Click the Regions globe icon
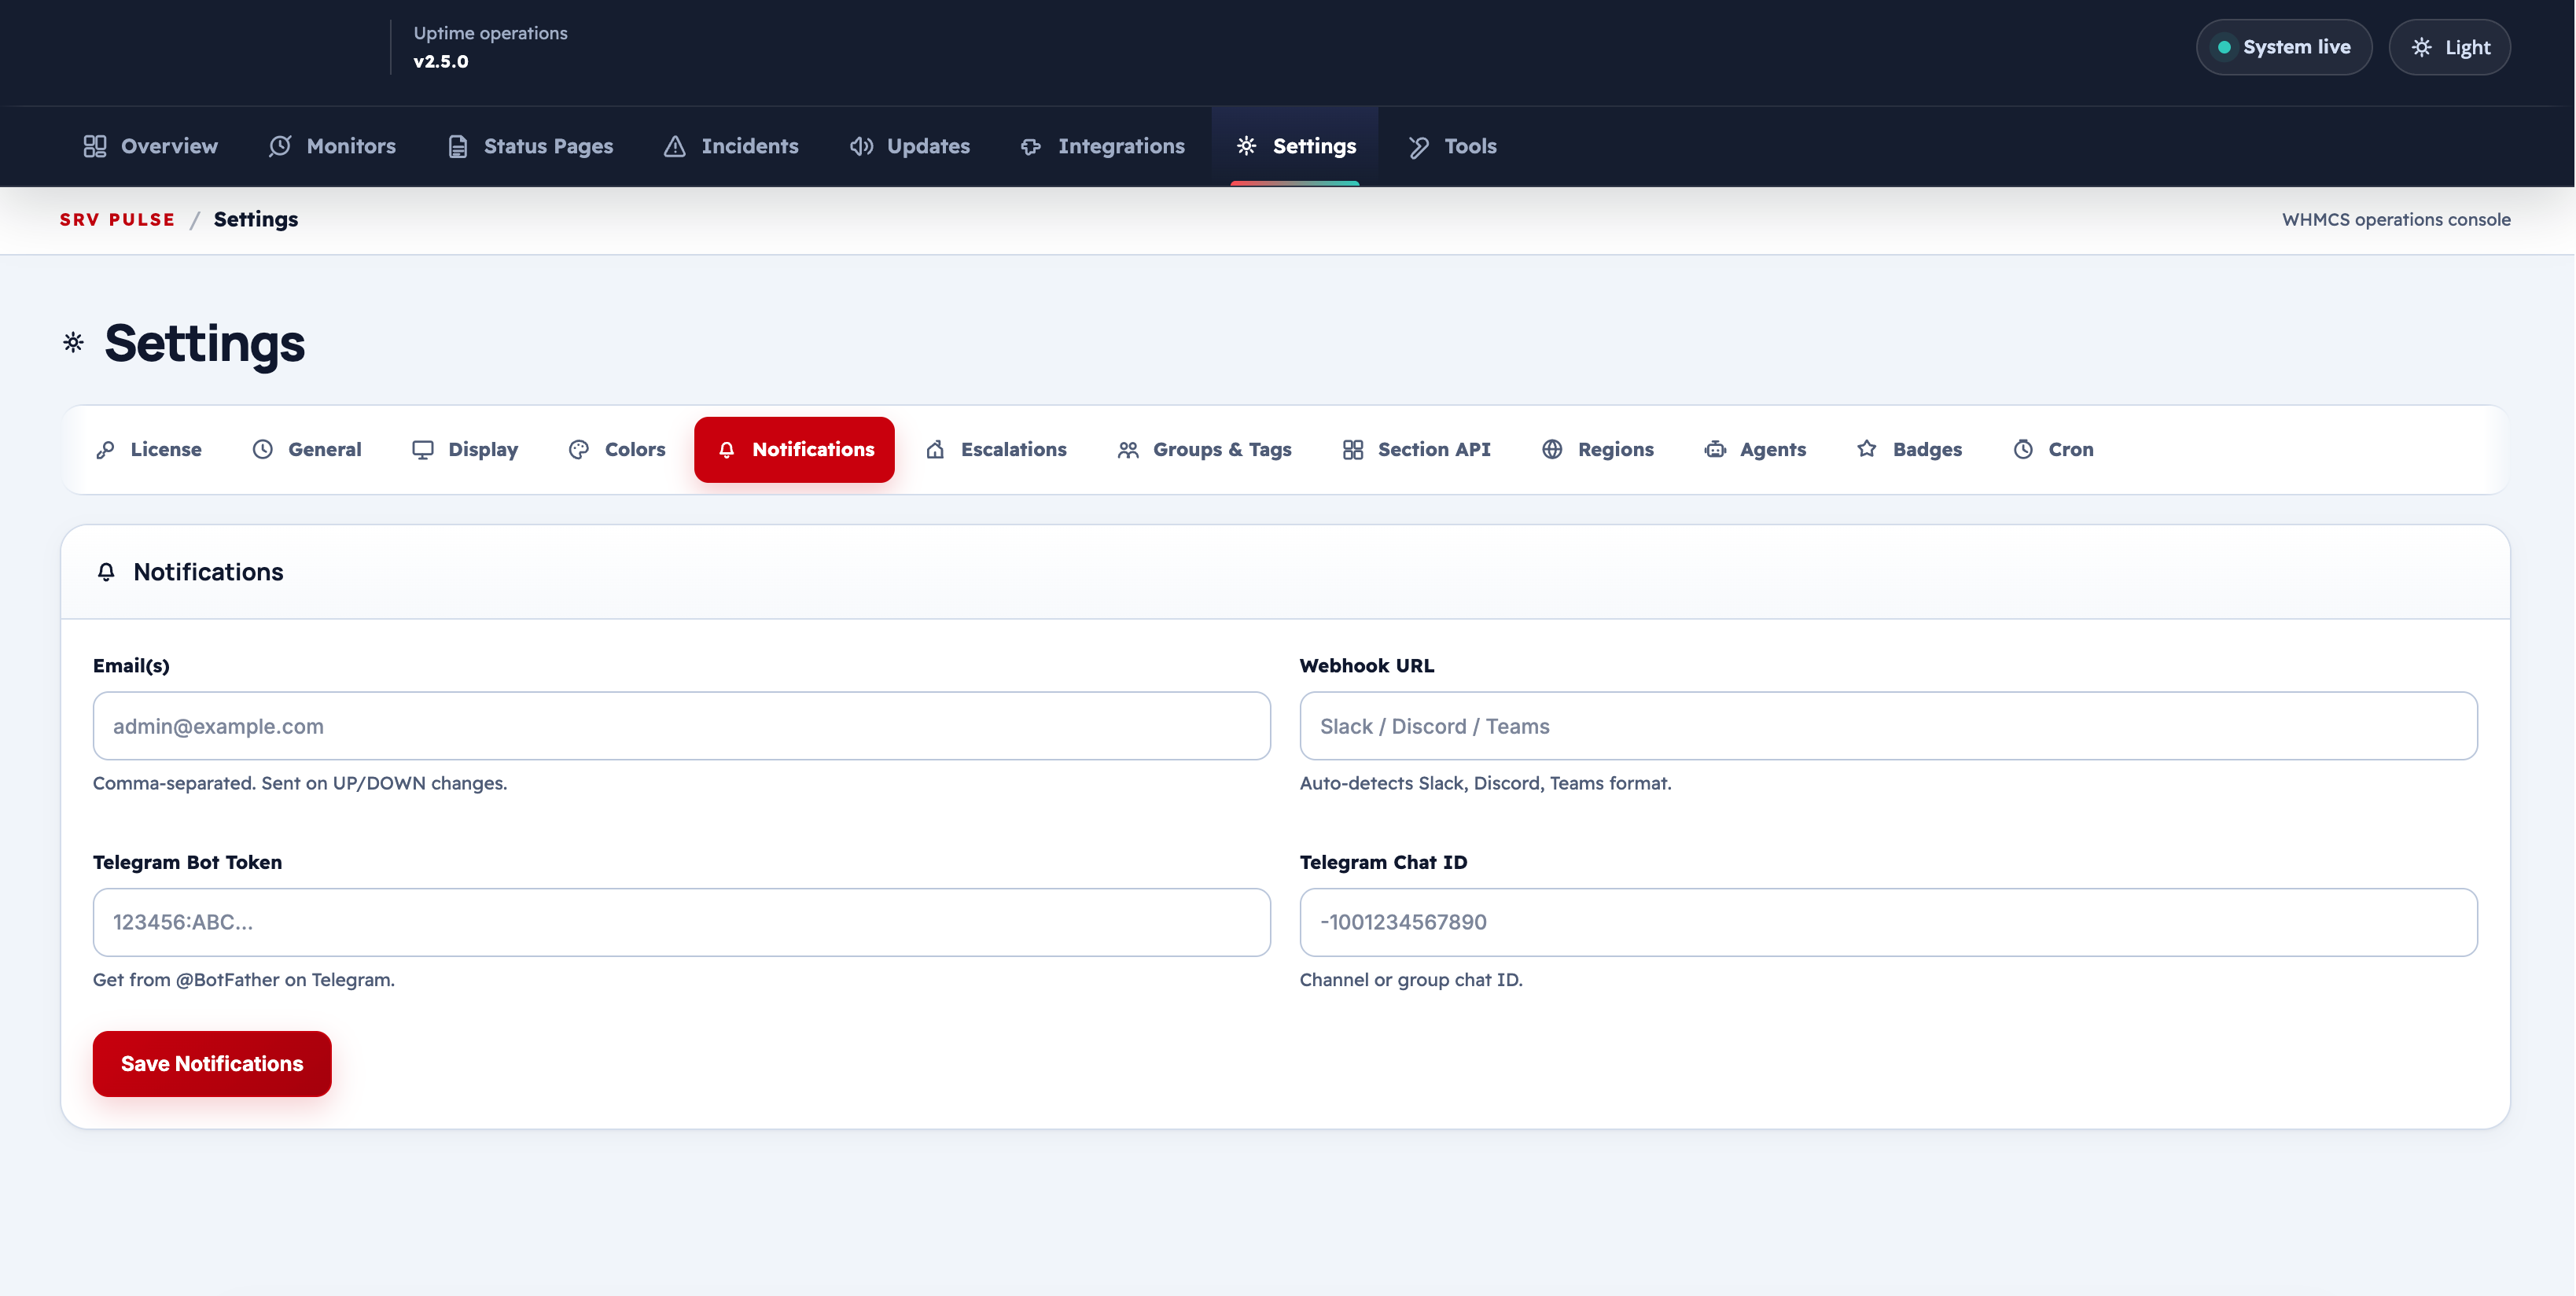 (1552, 450)
